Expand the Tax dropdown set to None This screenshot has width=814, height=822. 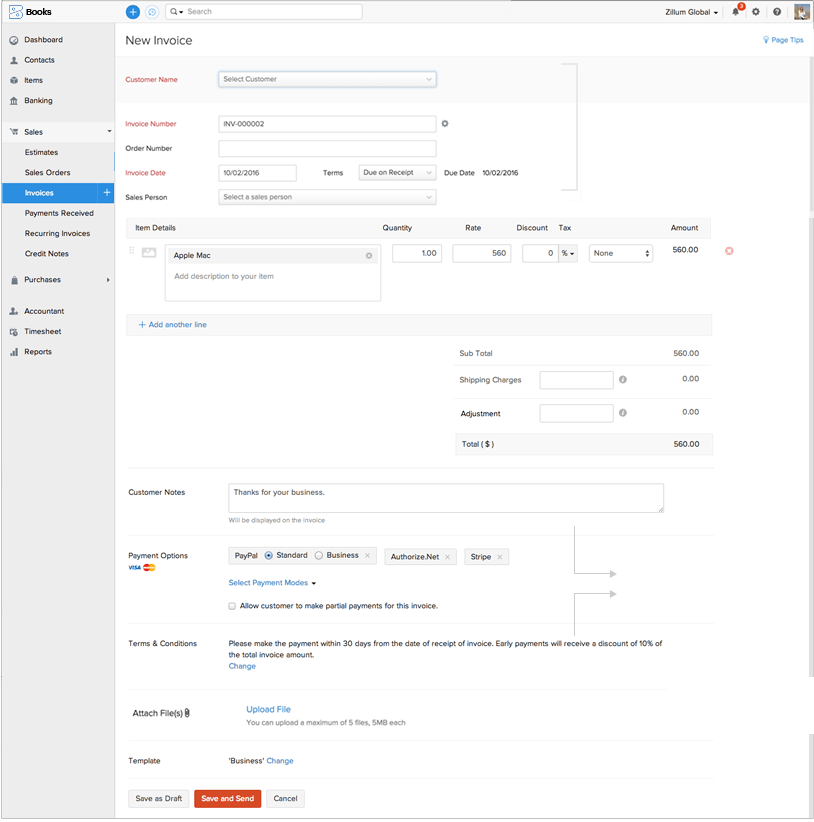point(620,254)
